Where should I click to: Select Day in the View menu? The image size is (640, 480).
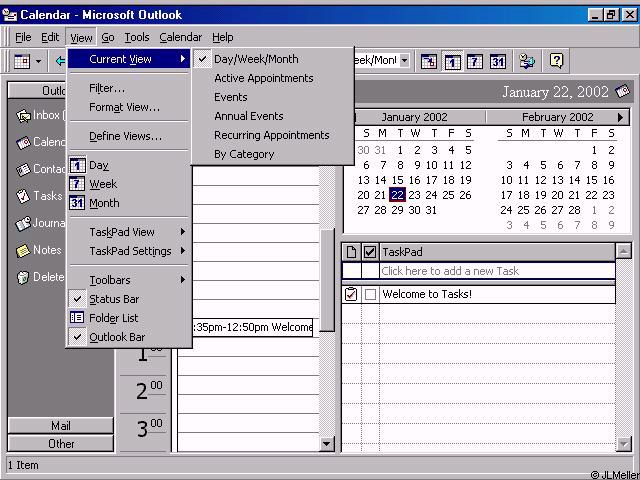(129, 165)
